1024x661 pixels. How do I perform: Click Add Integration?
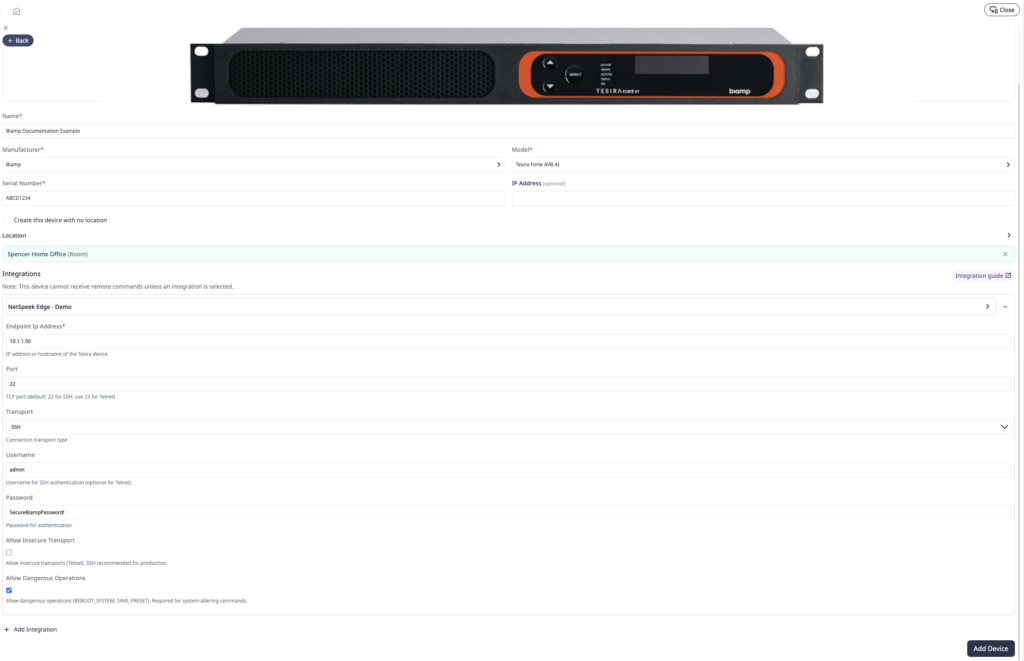[x=31, y=630]
